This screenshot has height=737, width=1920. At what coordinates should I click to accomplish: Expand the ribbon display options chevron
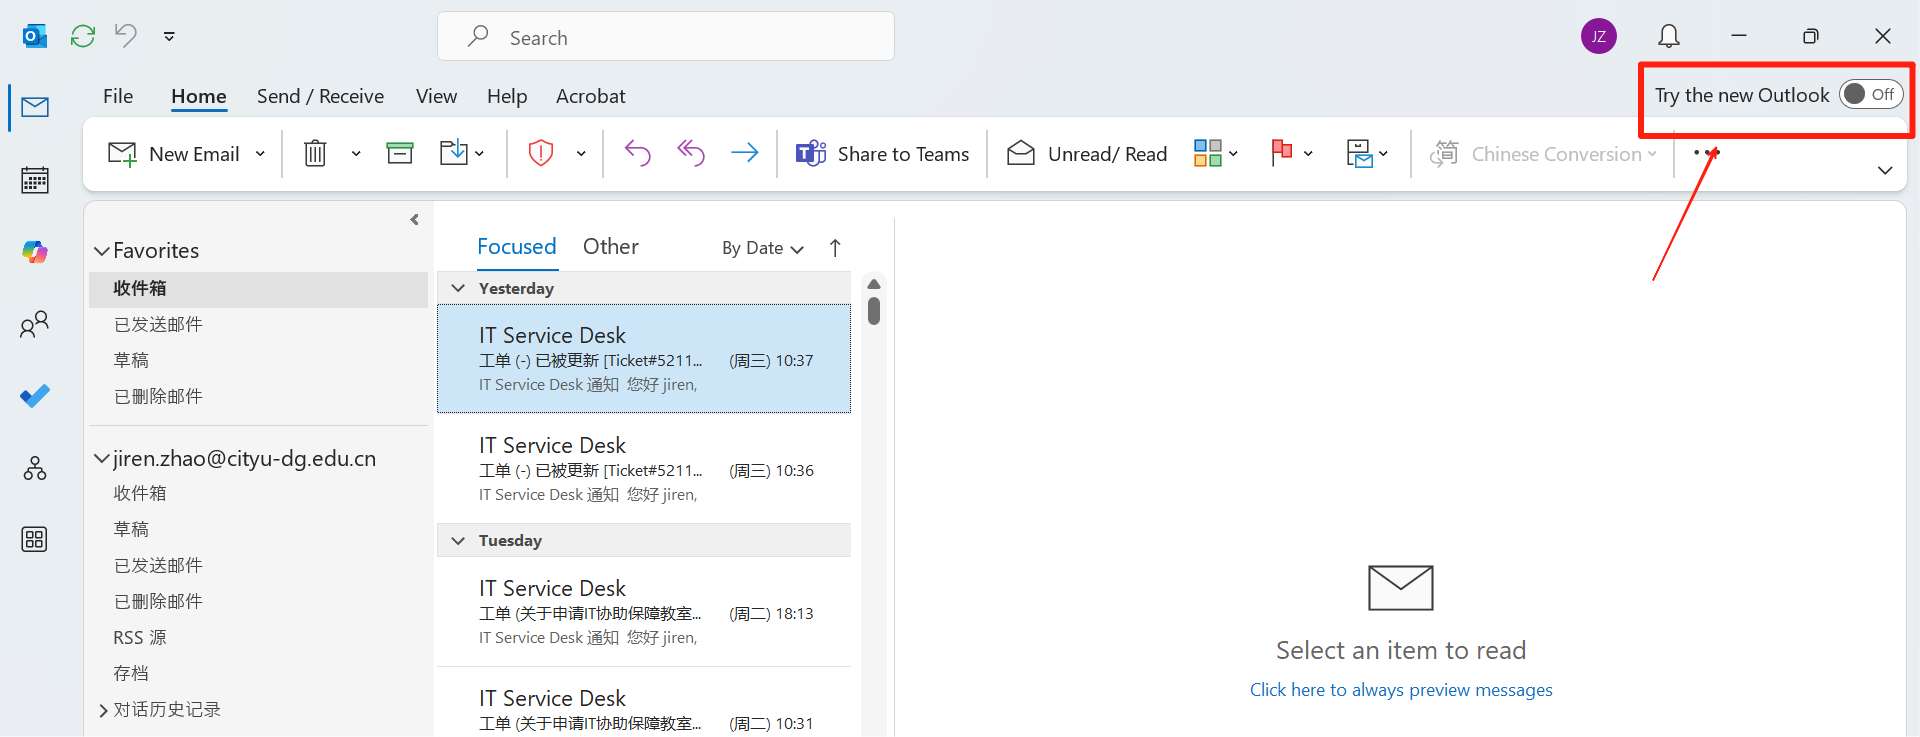click(1885, 171)
